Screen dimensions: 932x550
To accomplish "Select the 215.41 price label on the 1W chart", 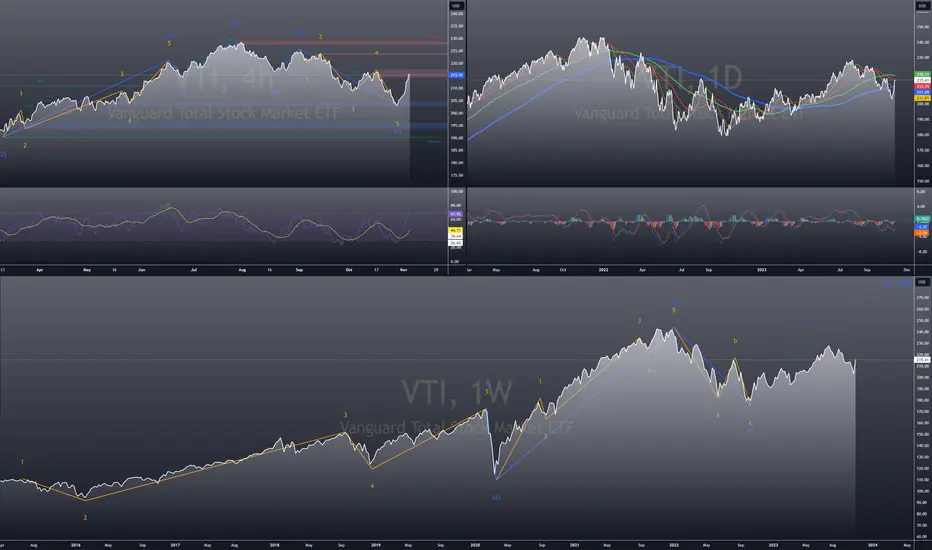I will click(x=922, y=360).
